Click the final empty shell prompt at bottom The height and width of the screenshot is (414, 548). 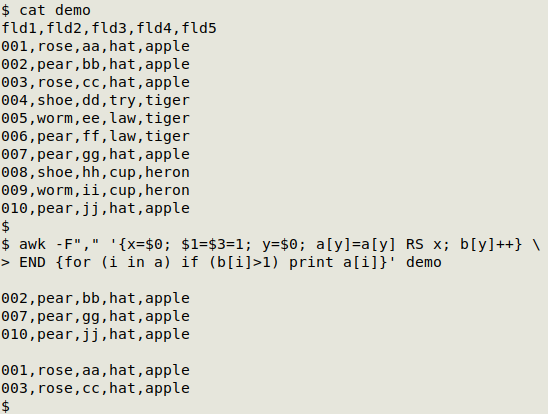pos(6,406)
